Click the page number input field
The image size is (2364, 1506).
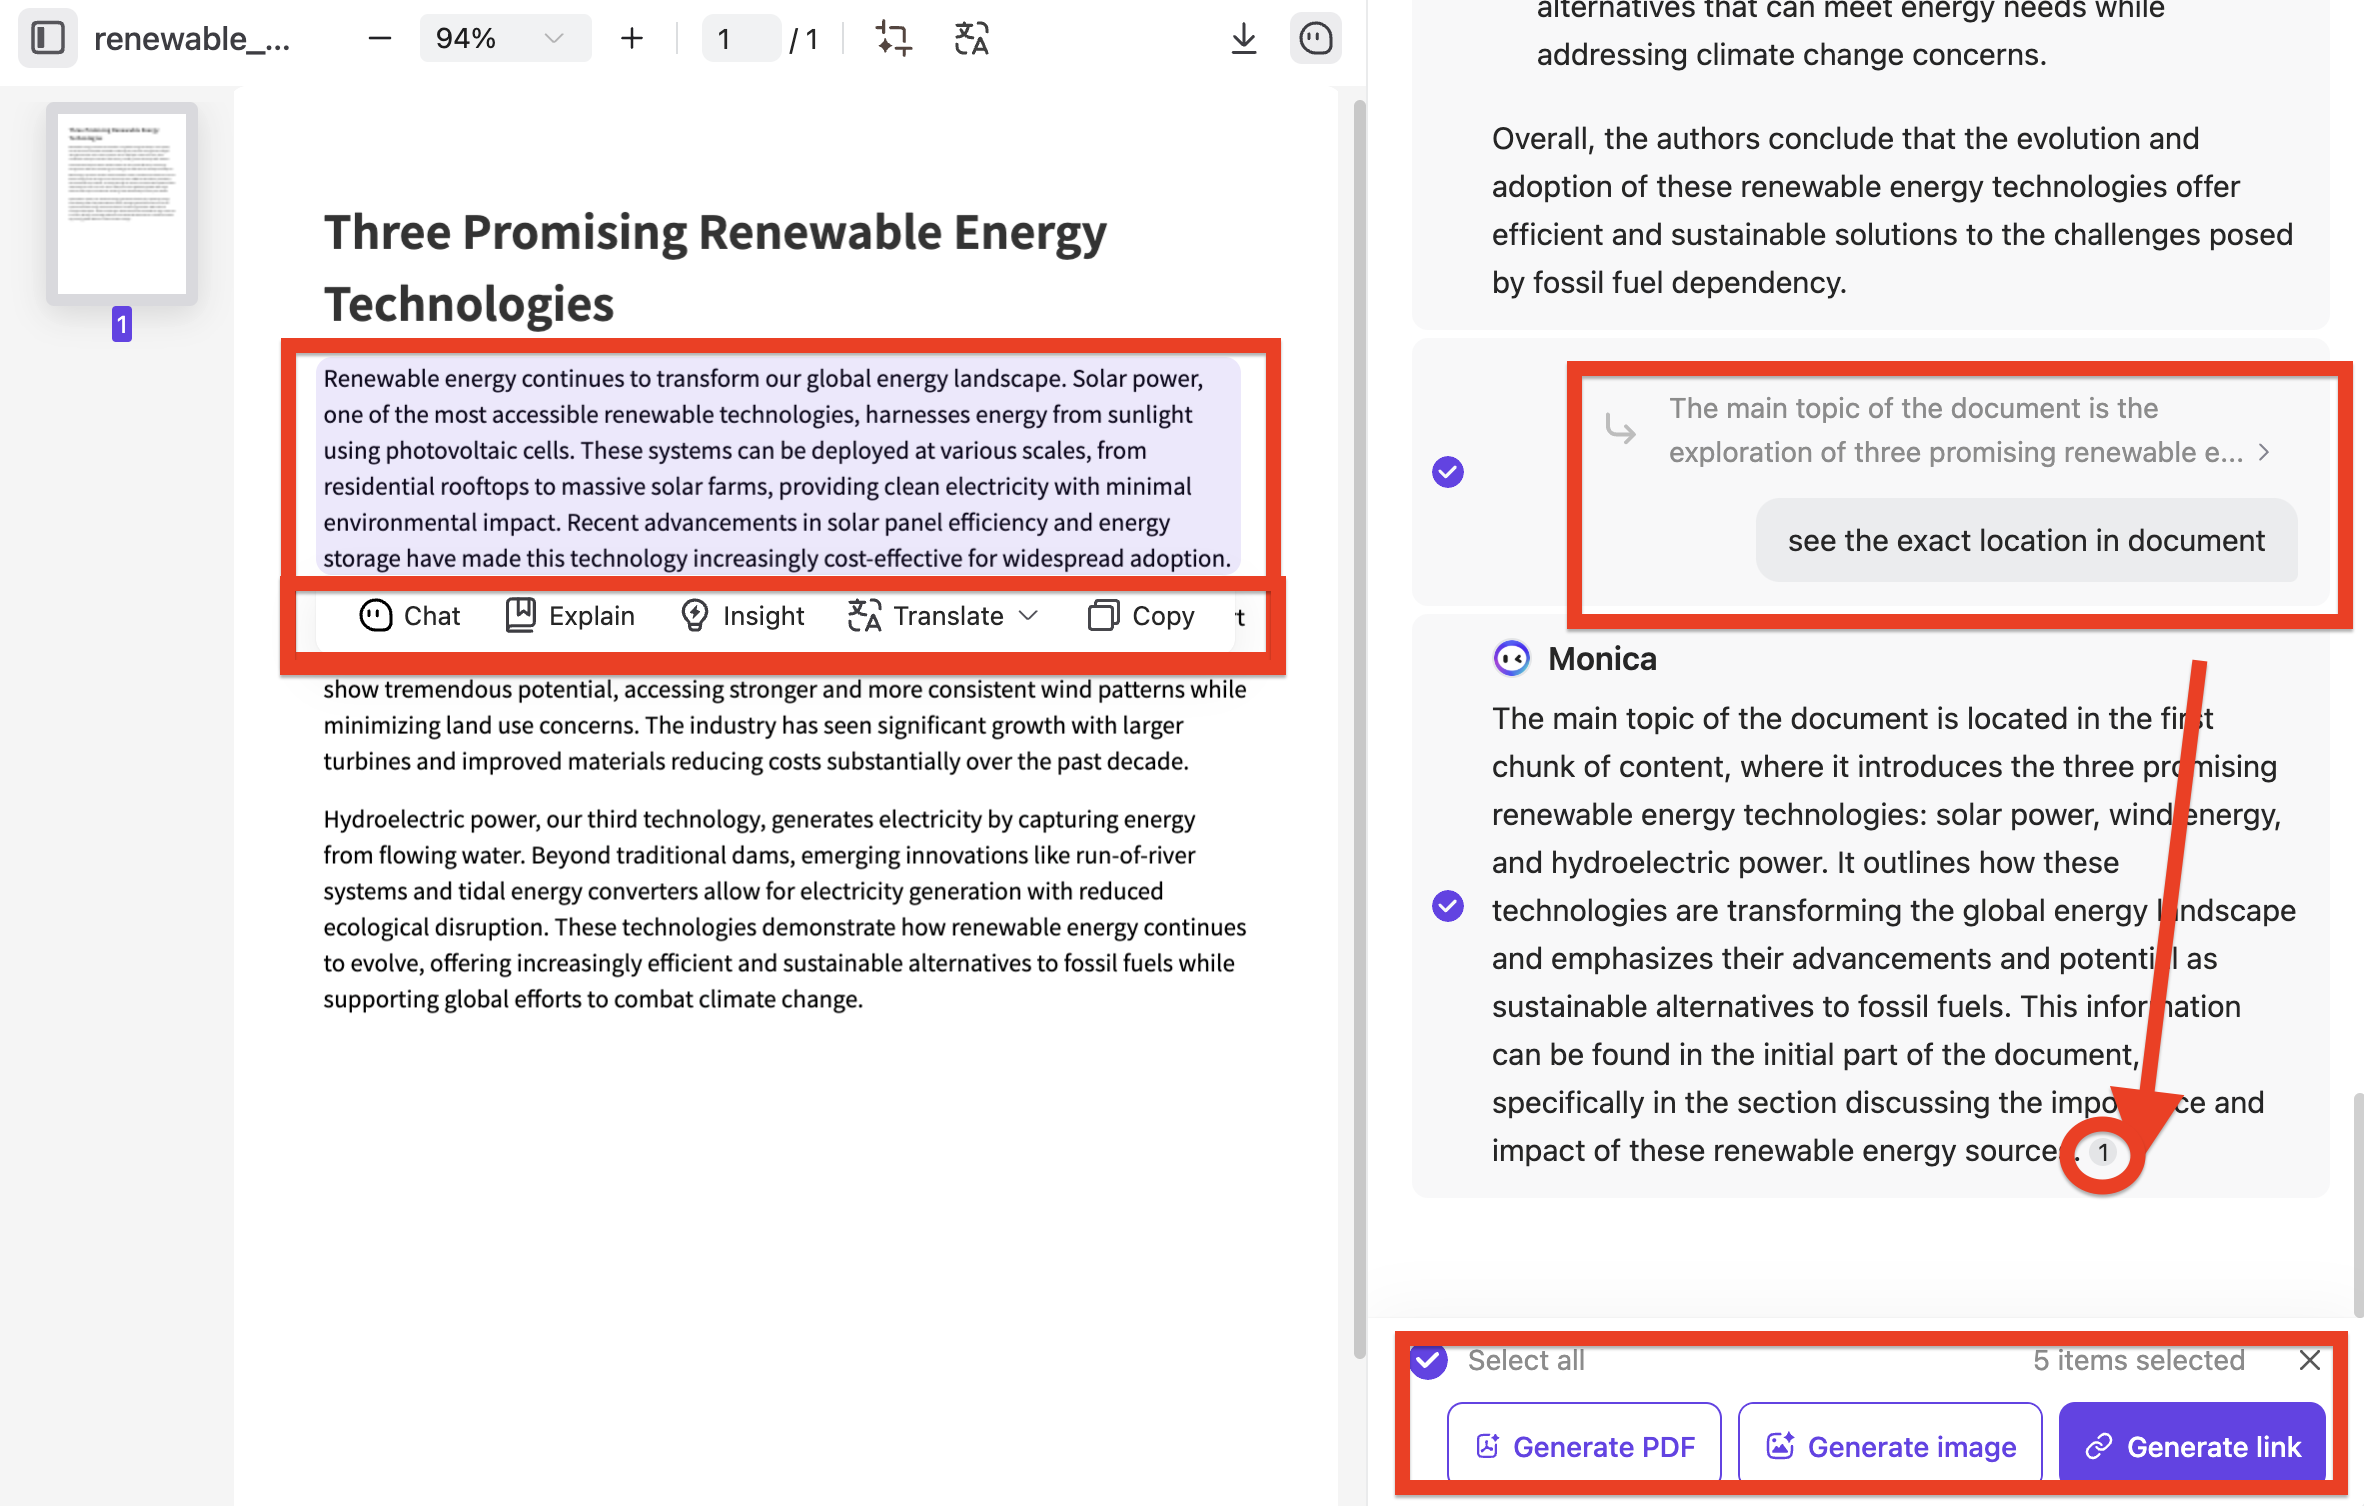(x=740, y=39)
